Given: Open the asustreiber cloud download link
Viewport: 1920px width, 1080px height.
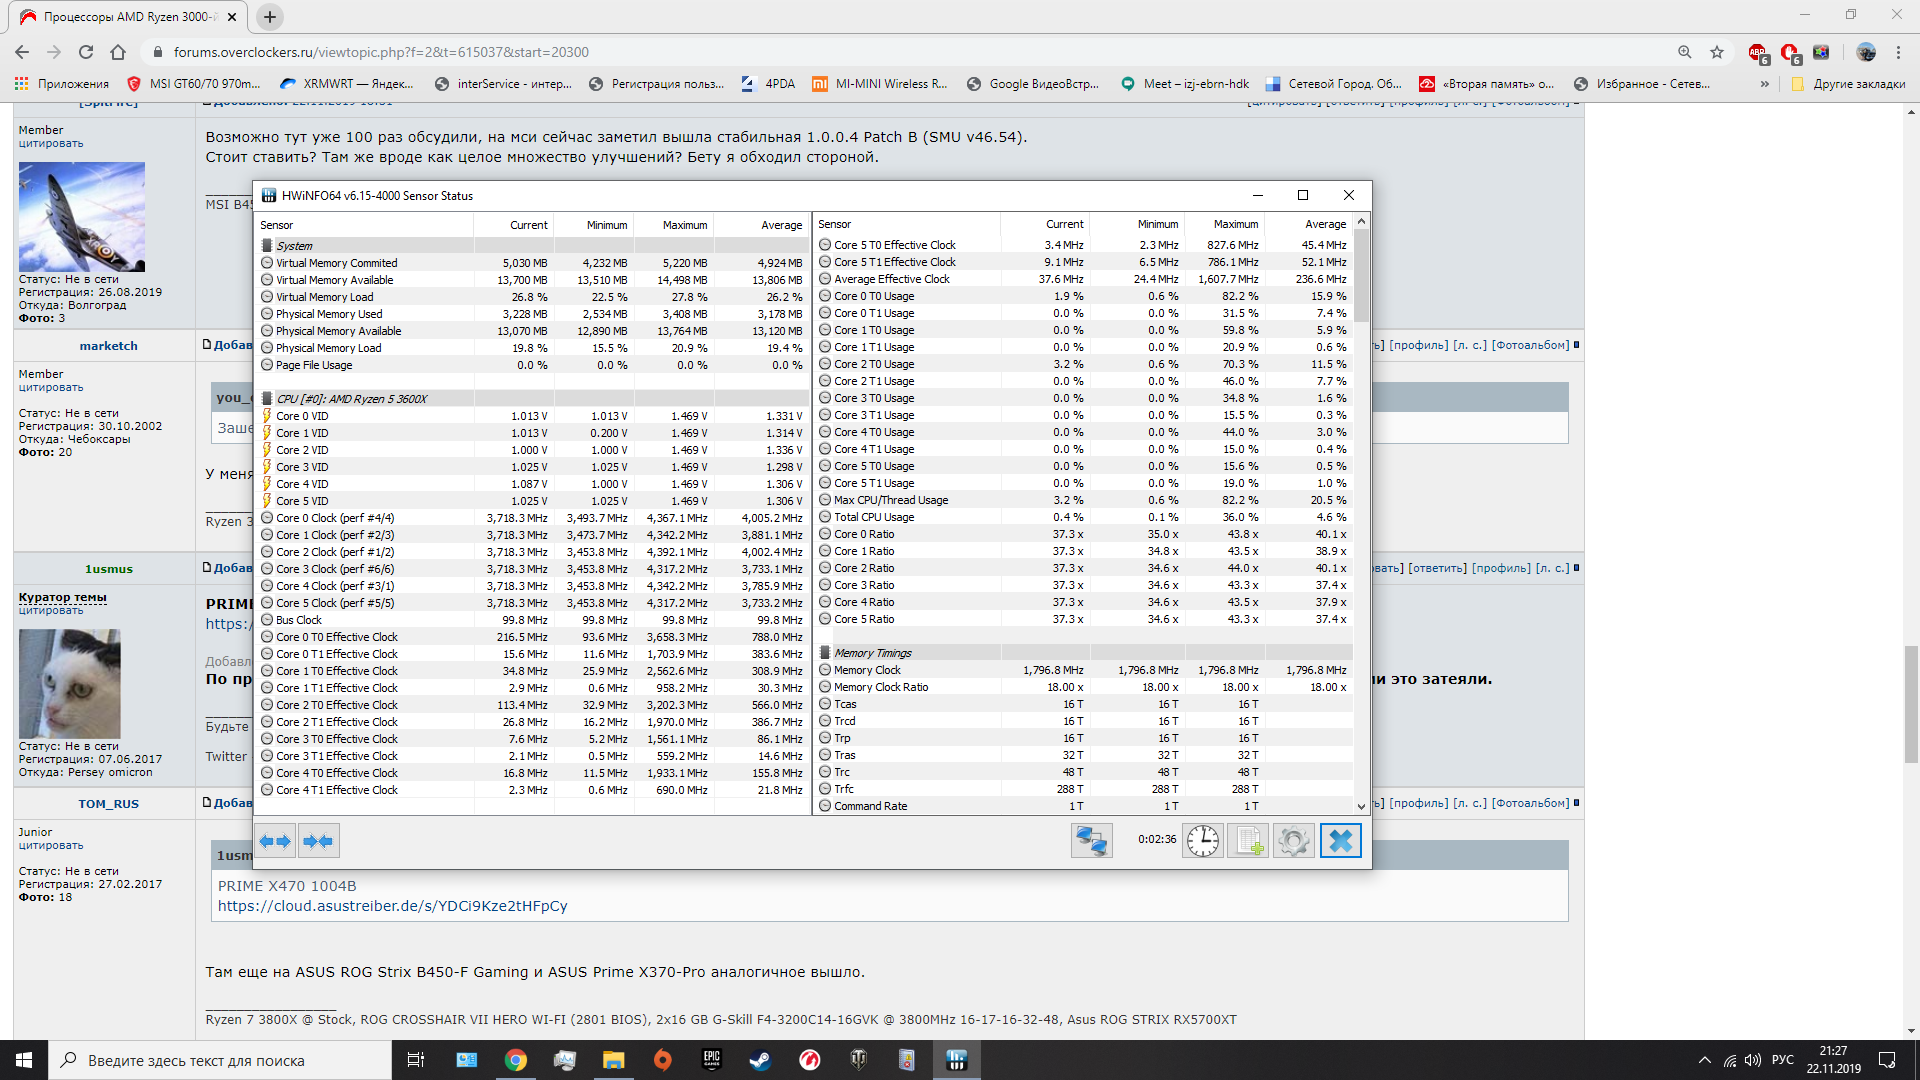Looking at the screenshot, I should [x=392, y=906].
